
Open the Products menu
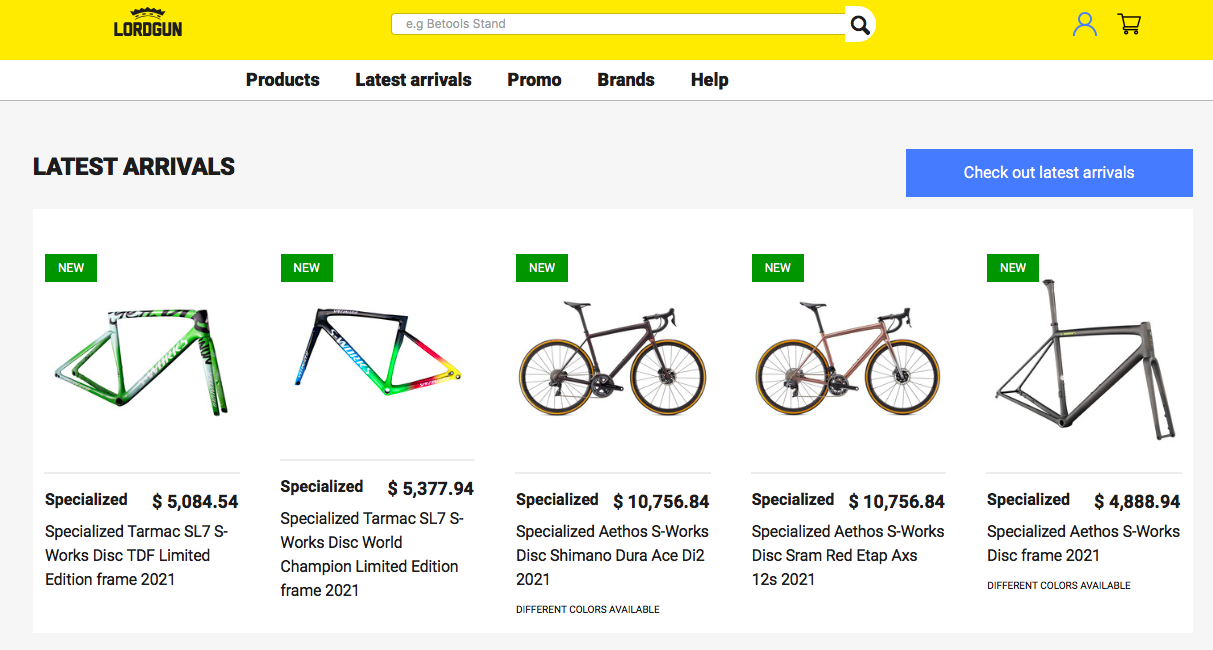(283, 80)
